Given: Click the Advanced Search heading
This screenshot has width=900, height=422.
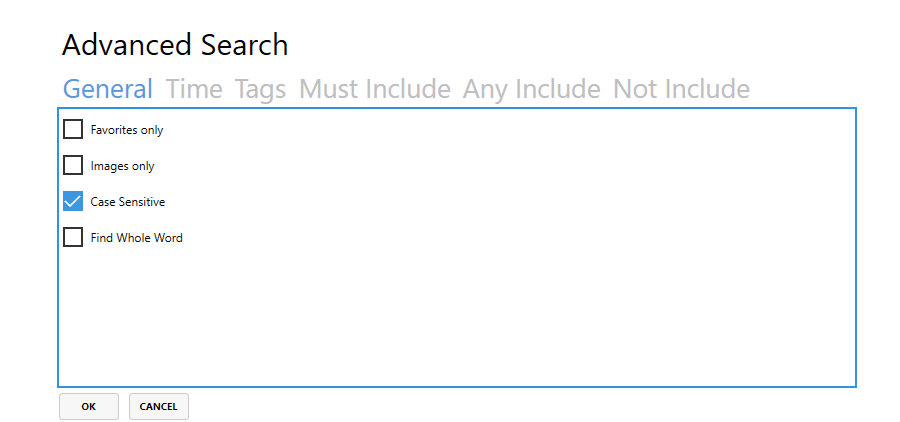Looking at the screenshot, I should (175, 45).
